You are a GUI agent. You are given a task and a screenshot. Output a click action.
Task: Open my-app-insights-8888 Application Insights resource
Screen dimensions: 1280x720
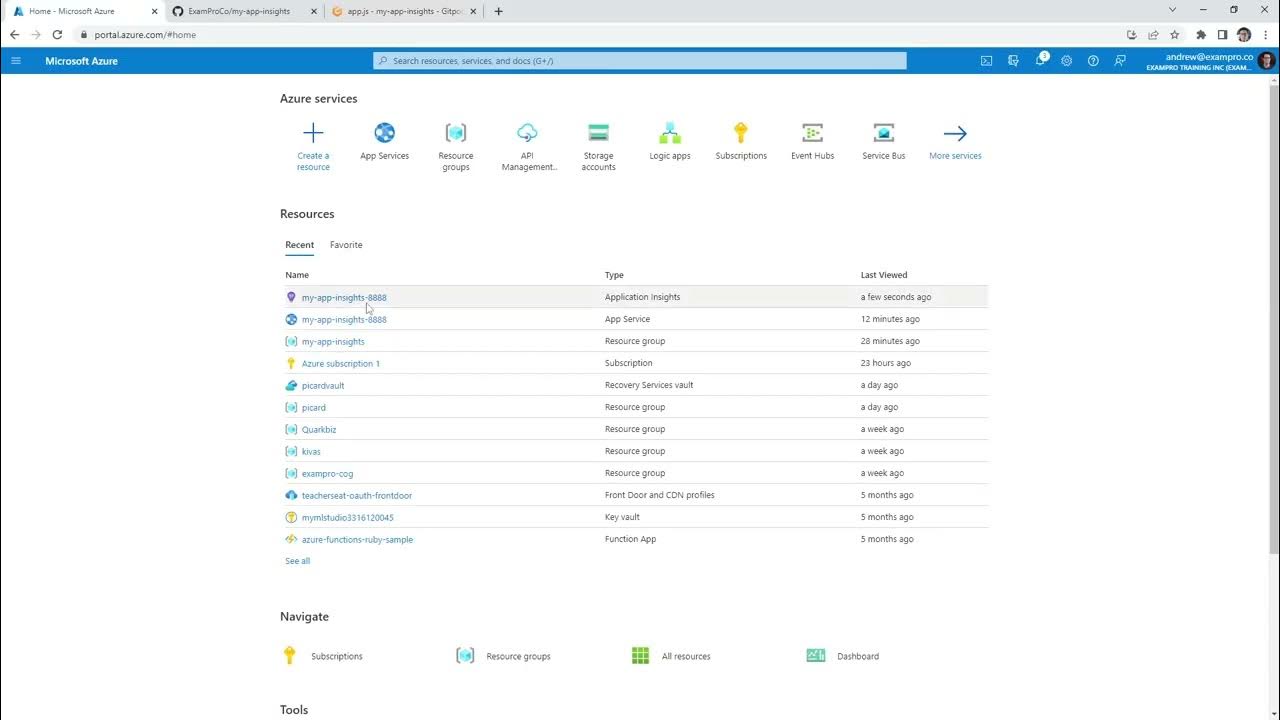(344, 297)
